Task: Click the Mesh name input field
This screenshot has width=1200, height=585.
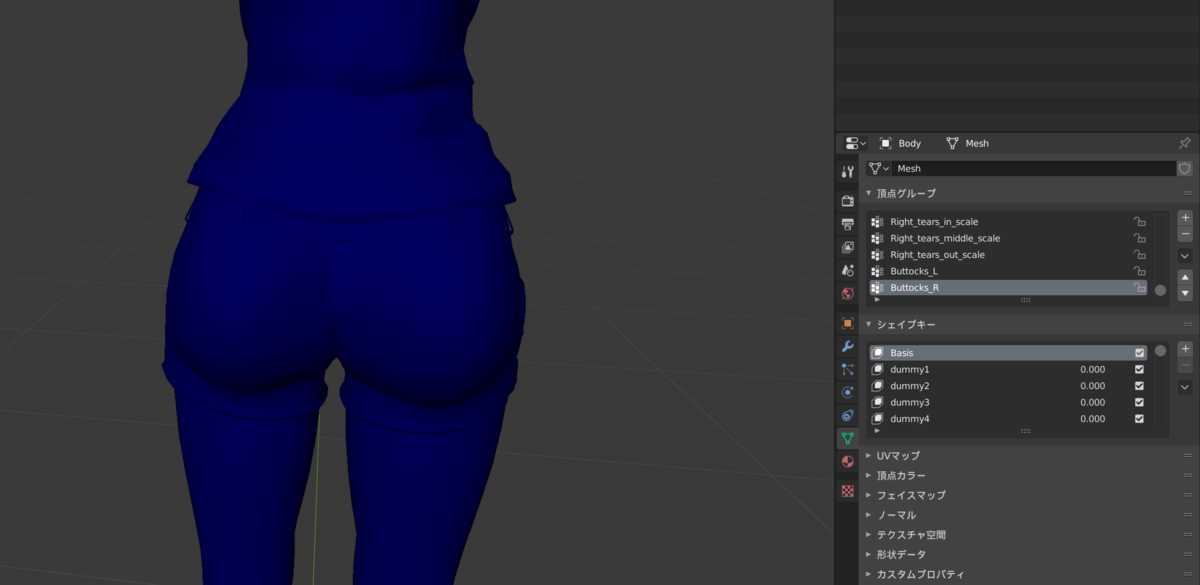Action: pyautogui.click(x=1033, y=169)
